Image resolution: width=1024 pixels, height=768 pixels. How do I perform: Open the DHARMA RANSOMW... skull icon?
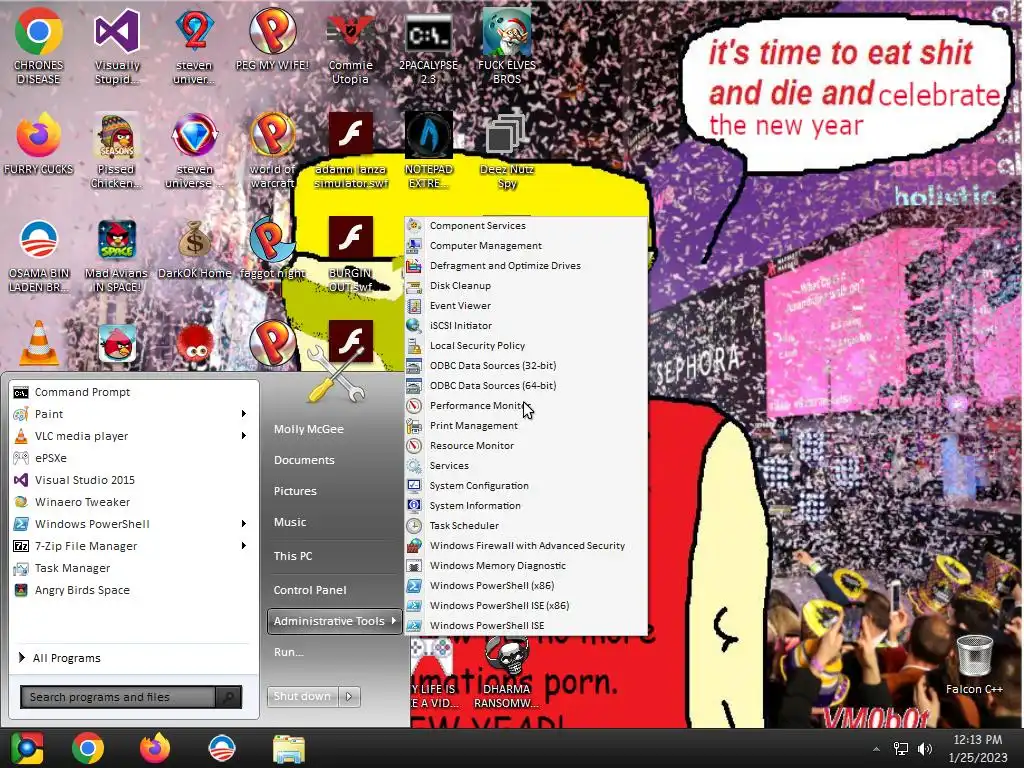[507, 656]
